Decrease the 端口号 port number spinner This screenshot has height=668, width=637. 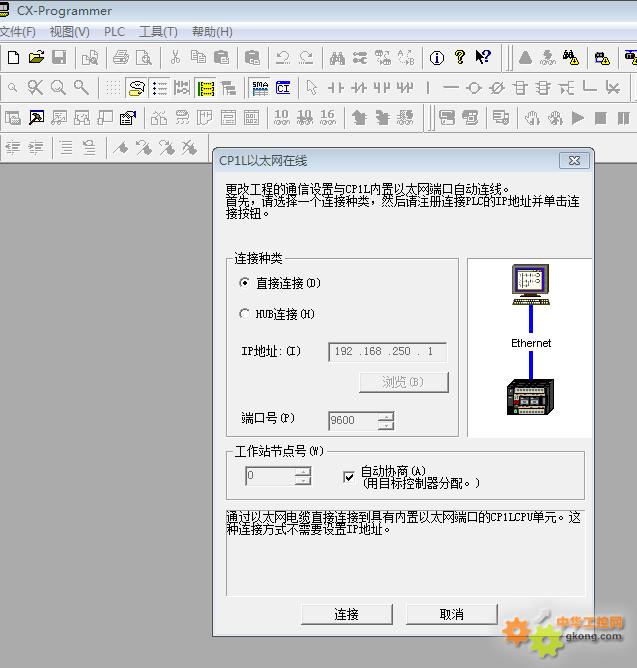[386, 425]
